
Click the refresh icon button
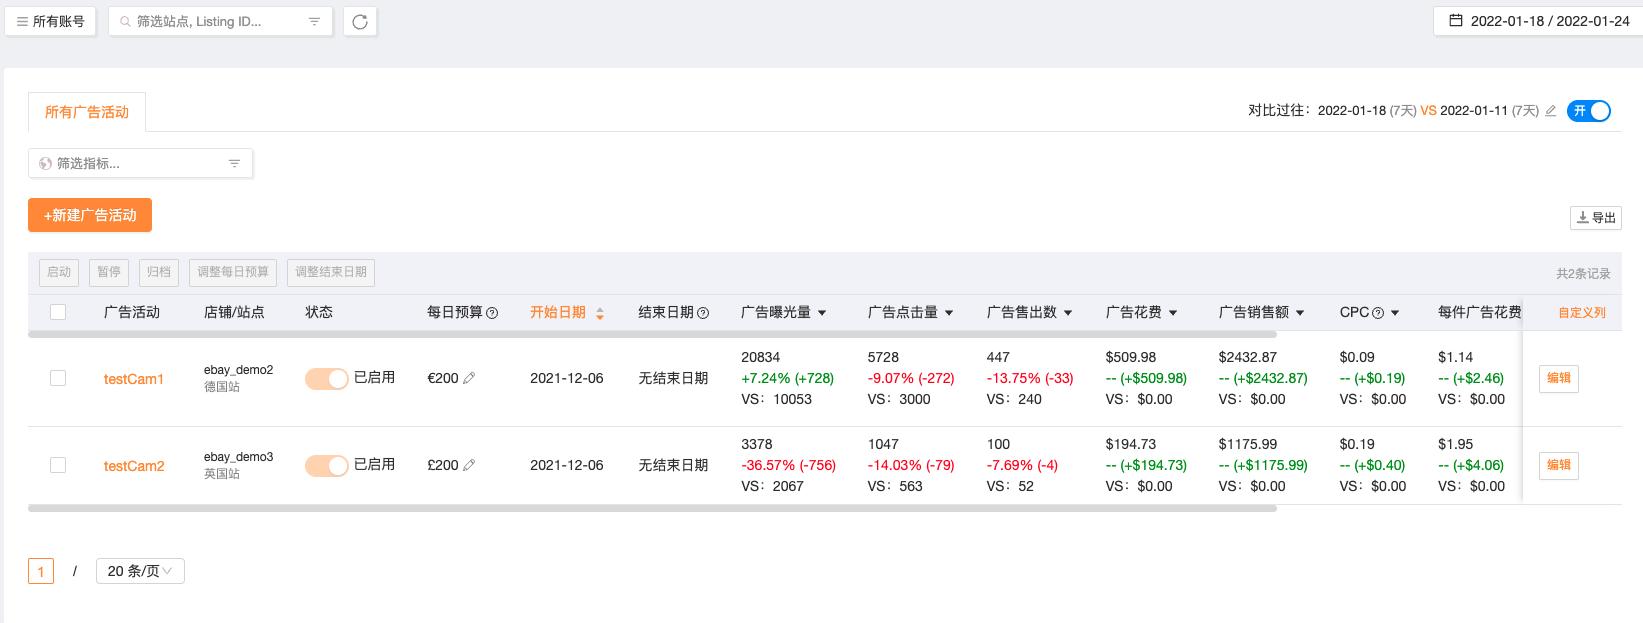[x=360, y=21]
